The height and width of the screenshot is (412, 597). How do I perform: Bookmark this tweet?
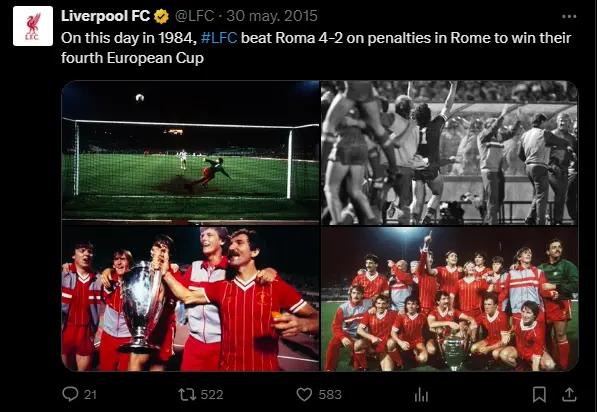coord(539,394)
